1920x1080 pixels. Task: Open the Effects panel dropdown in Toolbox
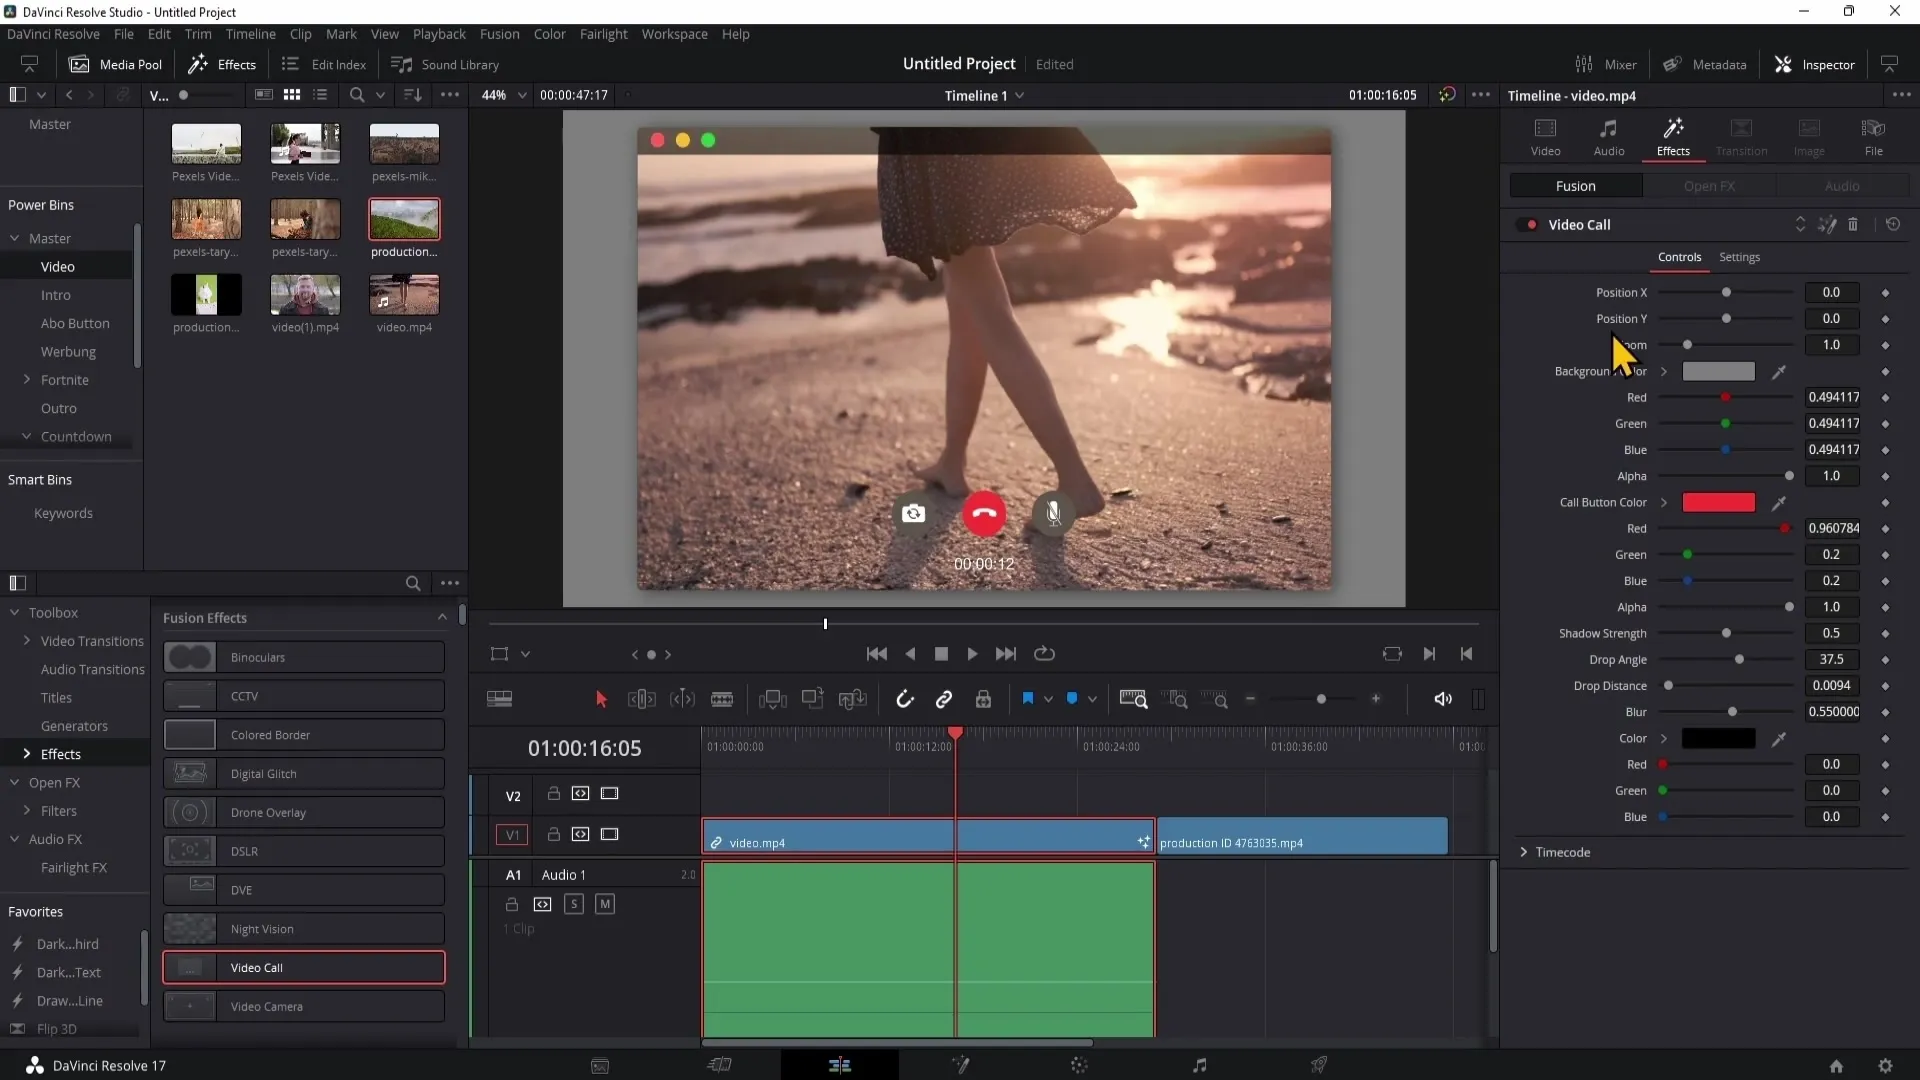(26, 753)
